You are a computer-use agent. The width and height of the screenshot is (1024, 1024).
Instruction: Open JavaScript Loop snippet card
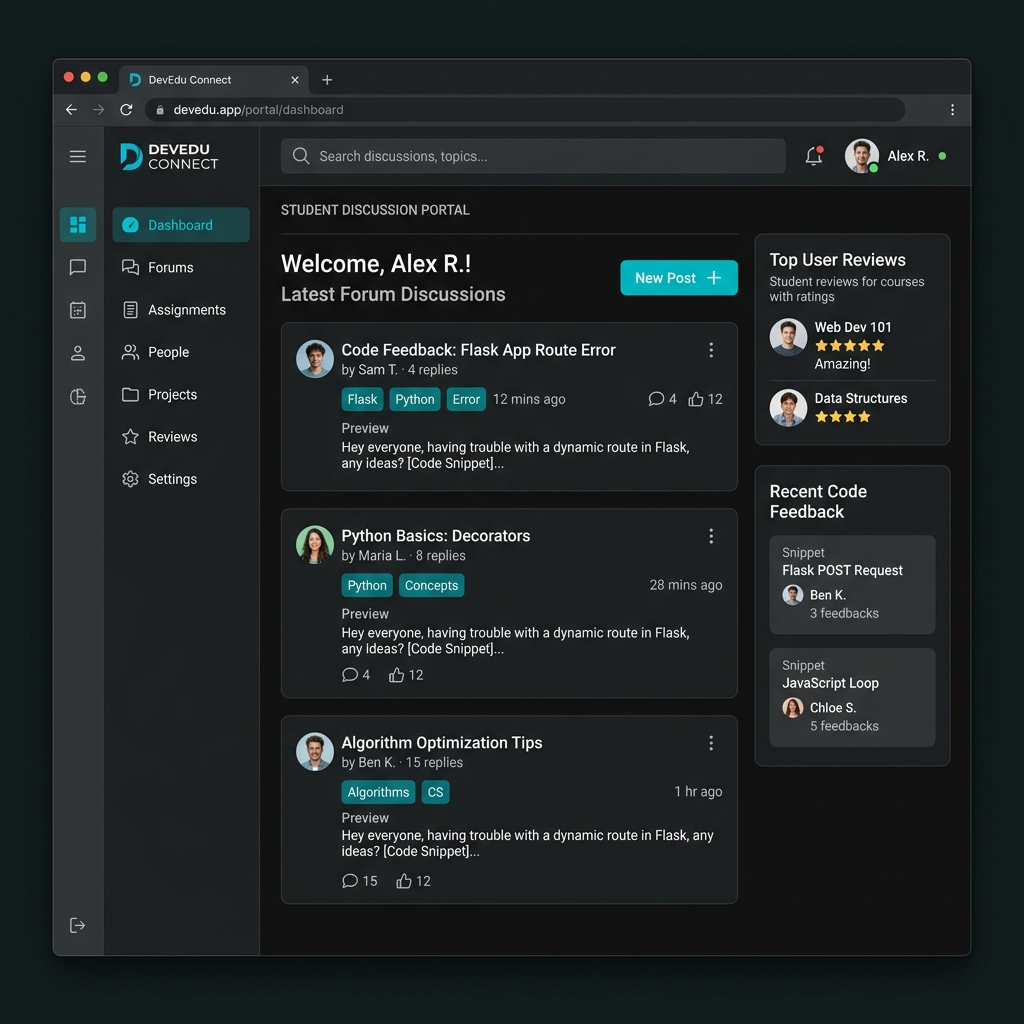pos(852,697)
